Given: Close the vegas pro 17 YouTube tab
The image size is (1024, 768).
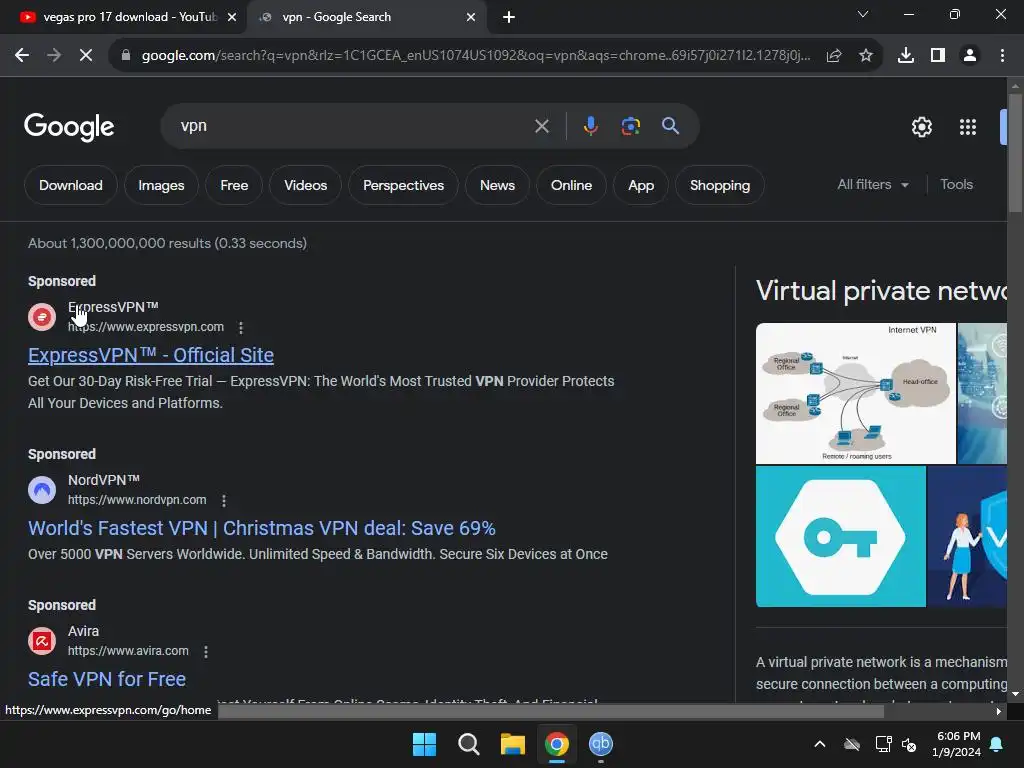Looking at the screenshot, I should click(x=232, y=18).
